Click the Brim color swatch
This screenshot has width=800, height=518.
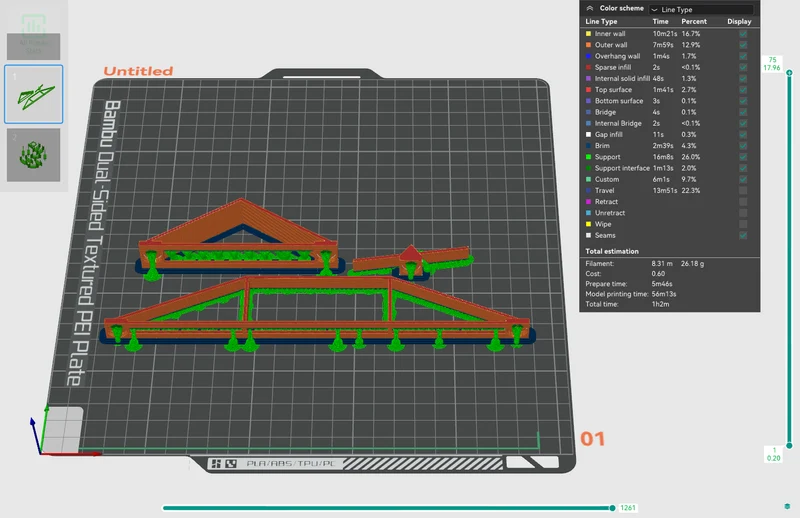coord(588,146)
